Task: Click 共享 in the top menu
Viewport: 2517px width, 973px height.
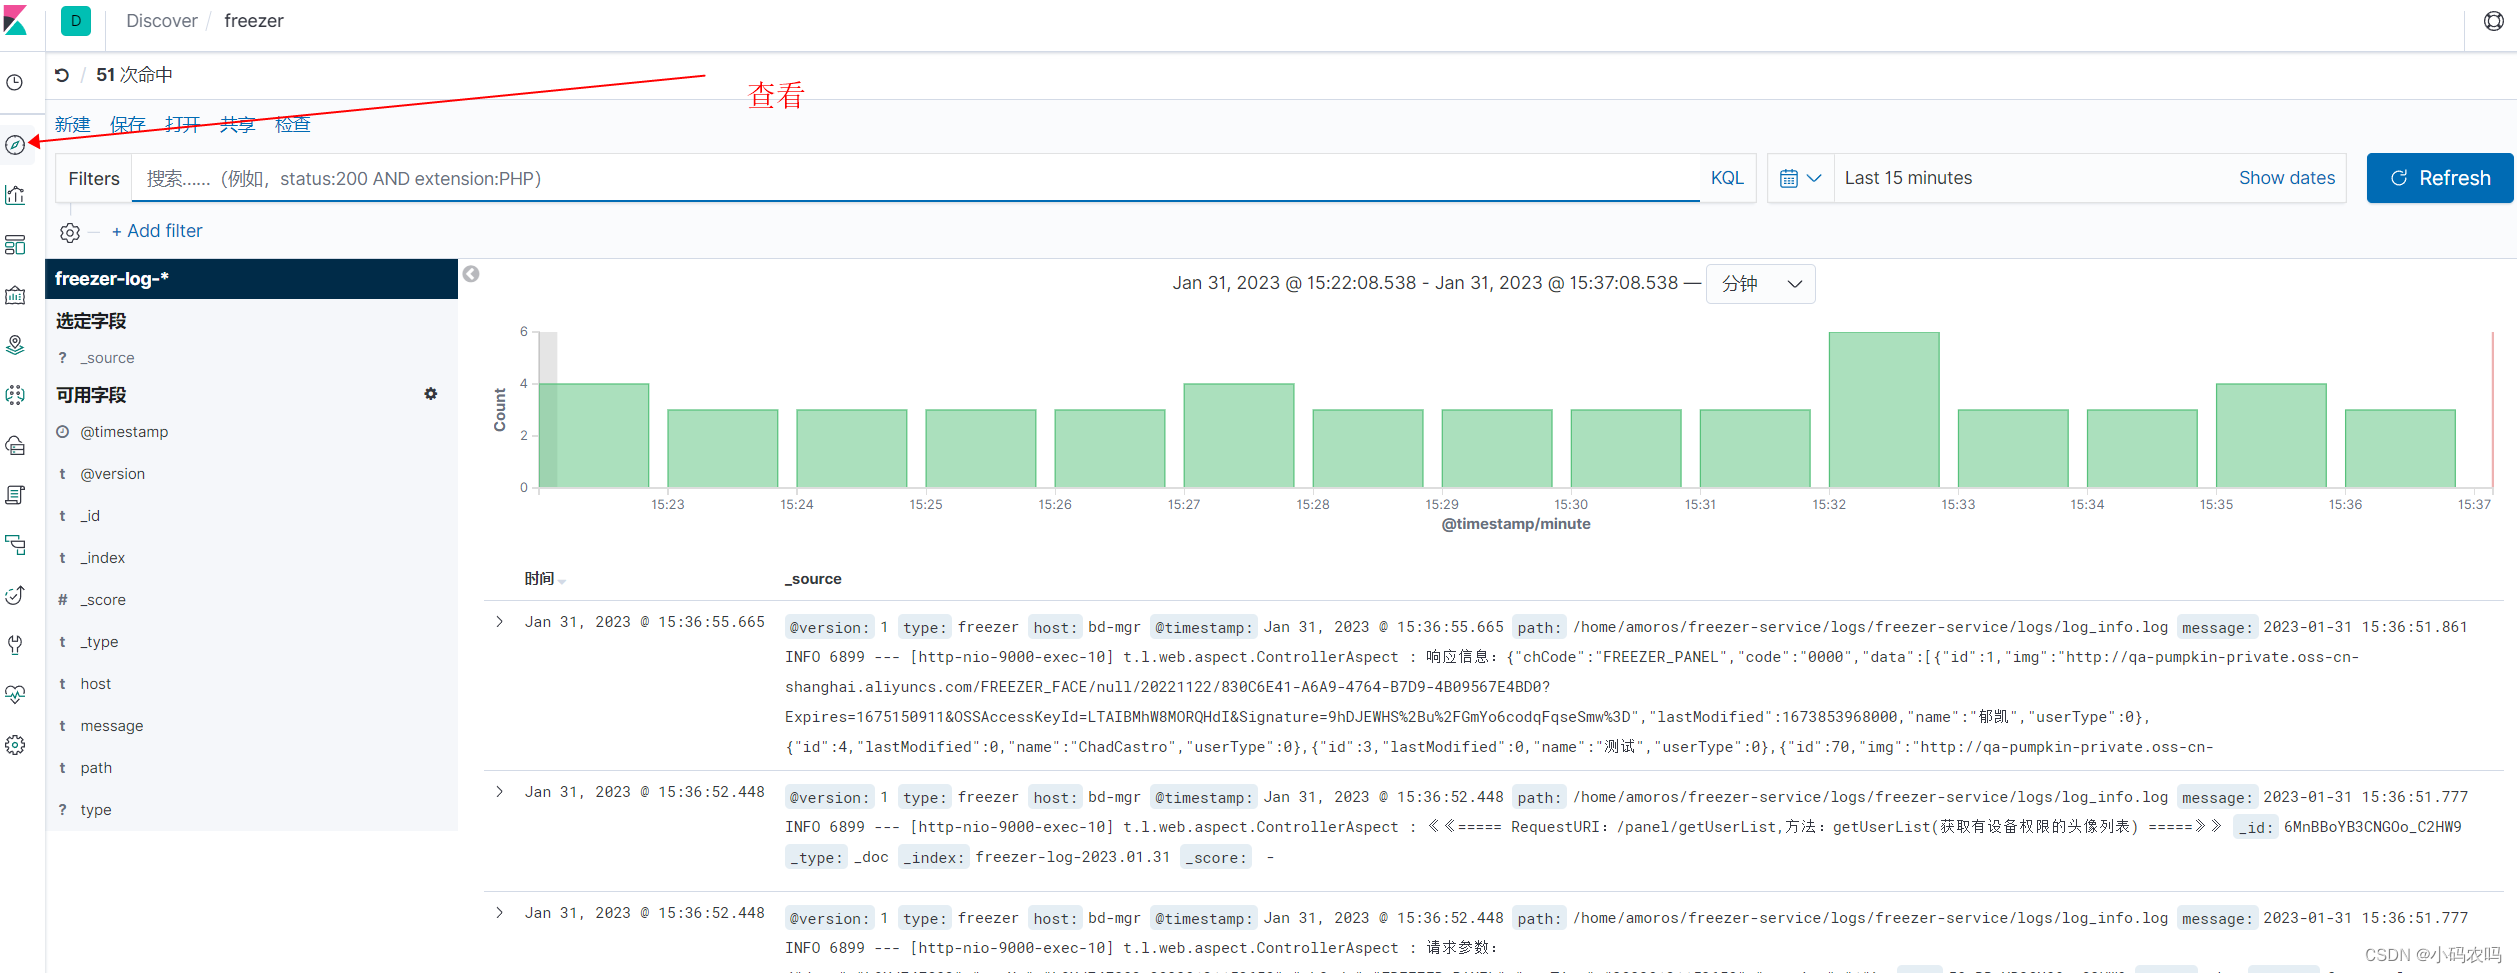Action: tap(238, 125)
